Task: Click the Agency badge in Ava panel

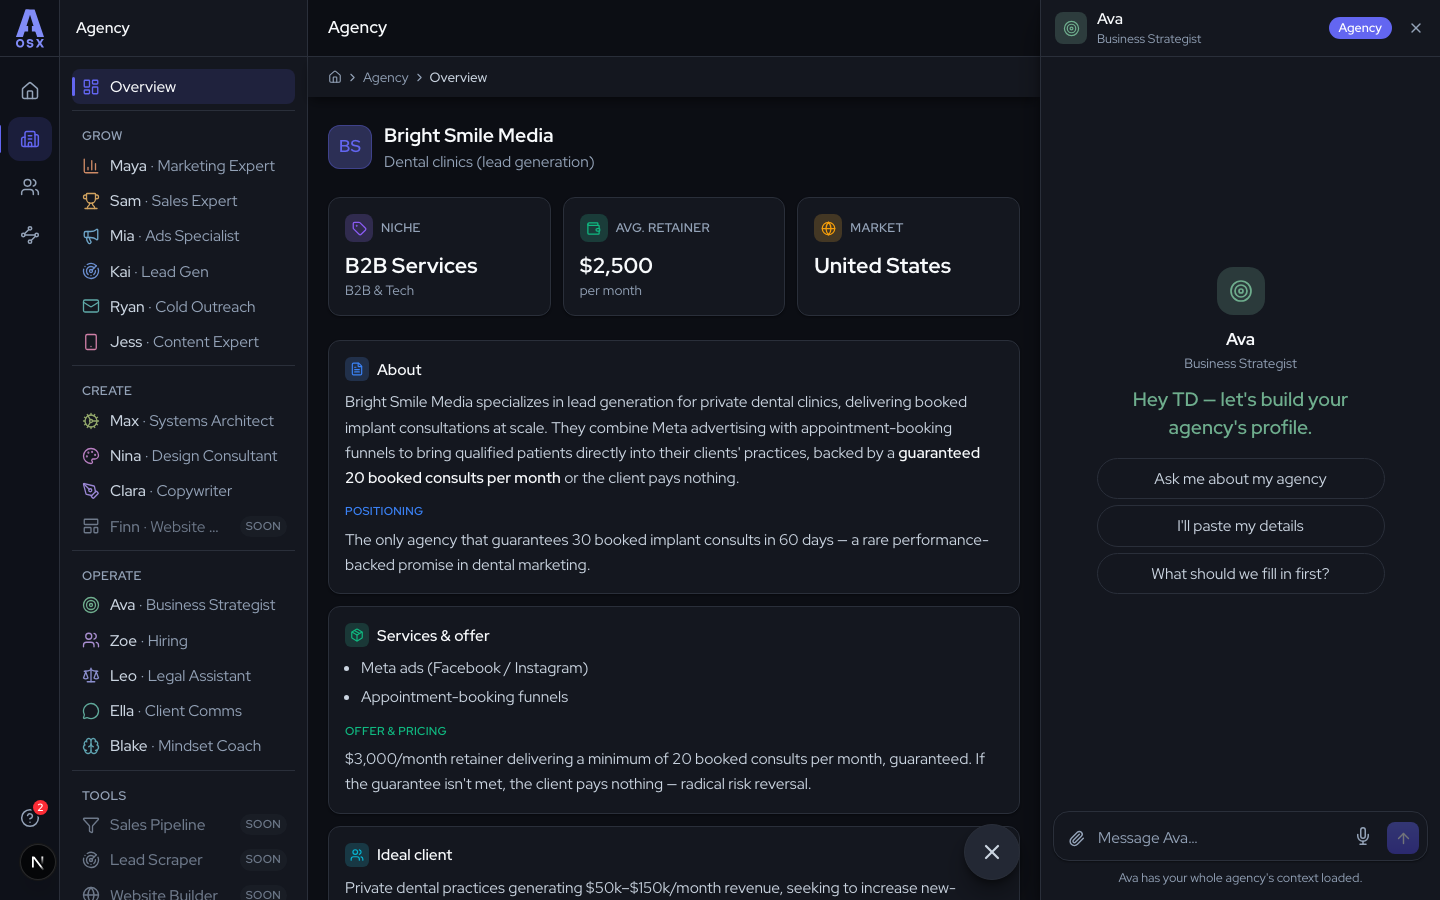Action: pos(1360,28)
